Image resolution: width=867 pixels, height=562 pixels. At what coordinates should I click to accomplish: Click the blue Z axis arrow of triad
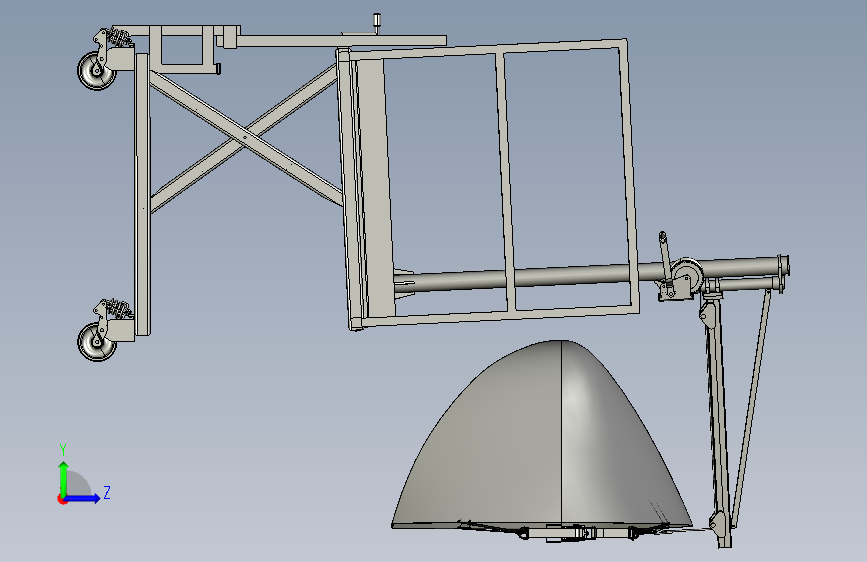coord(83,498)
